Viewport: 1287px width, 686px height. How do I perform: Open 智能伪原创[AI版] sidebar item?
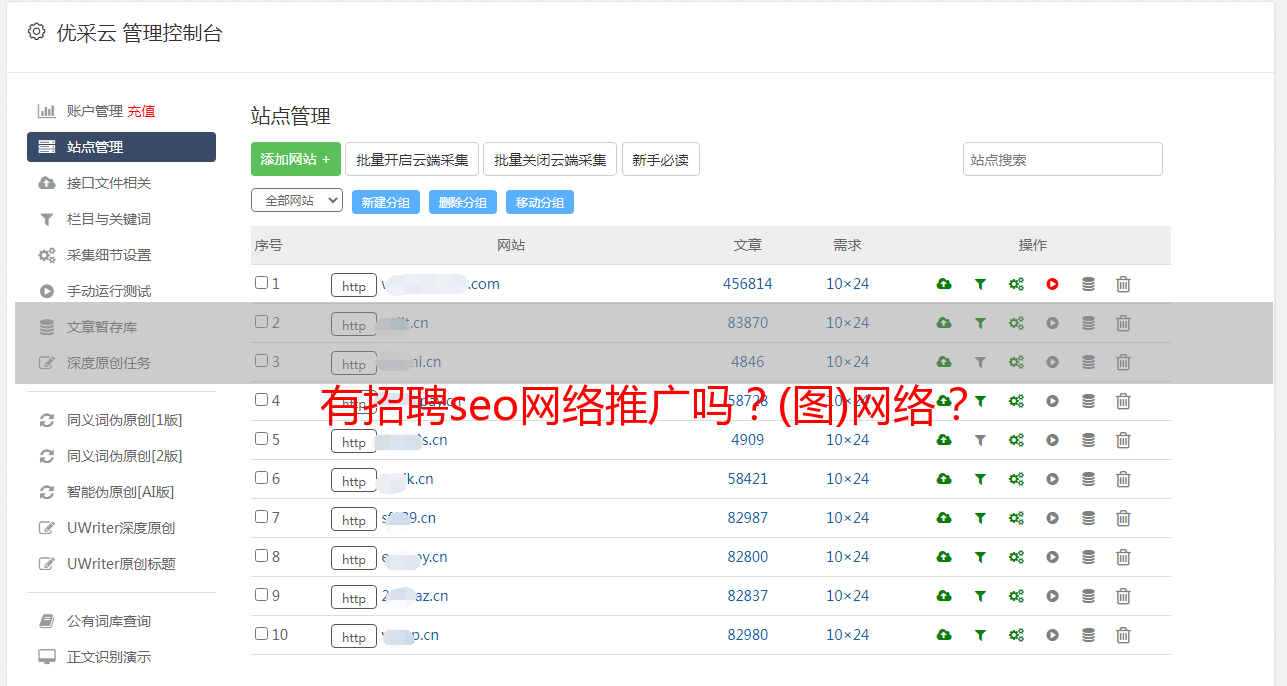click(120, 492)
